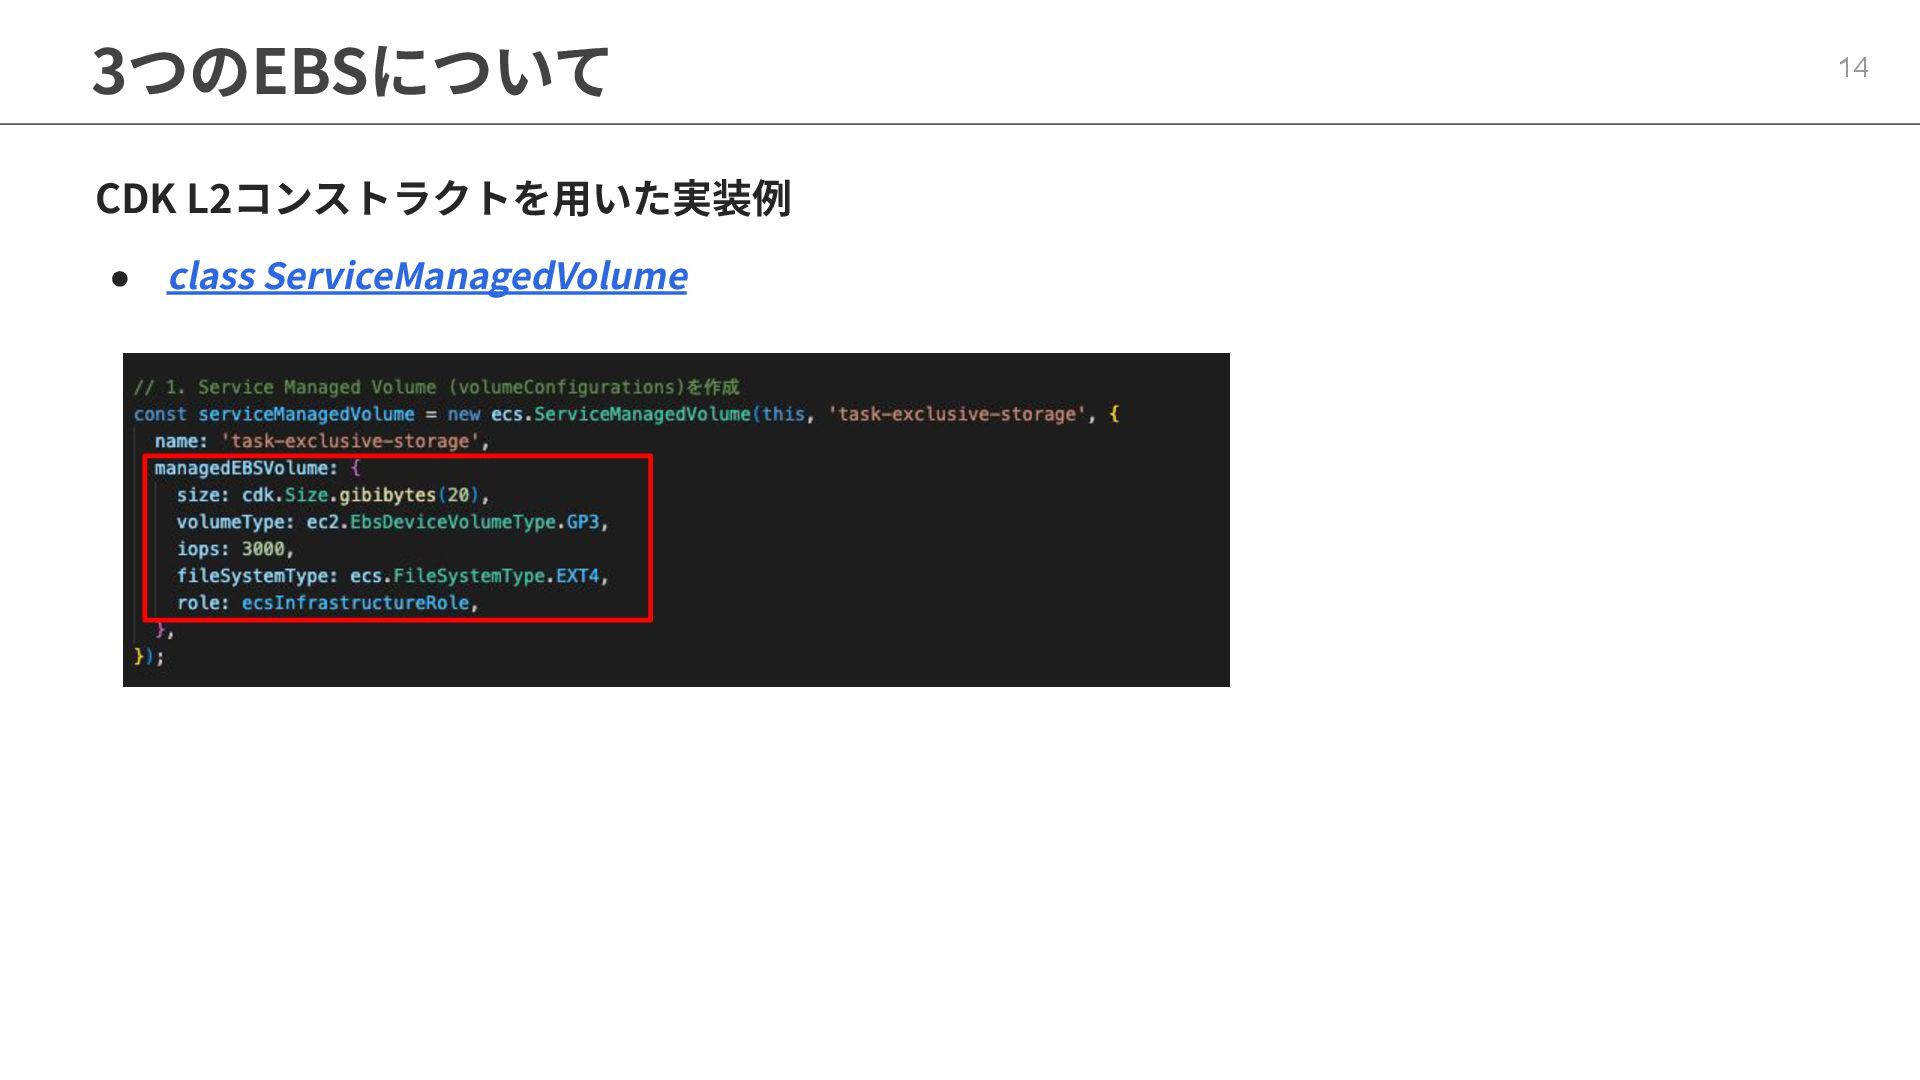Click the volumeType GP3 code line
Image resolution: width=1920 pixels, height=1080 pixels.
pyautogui.click(x=392, y=522)
